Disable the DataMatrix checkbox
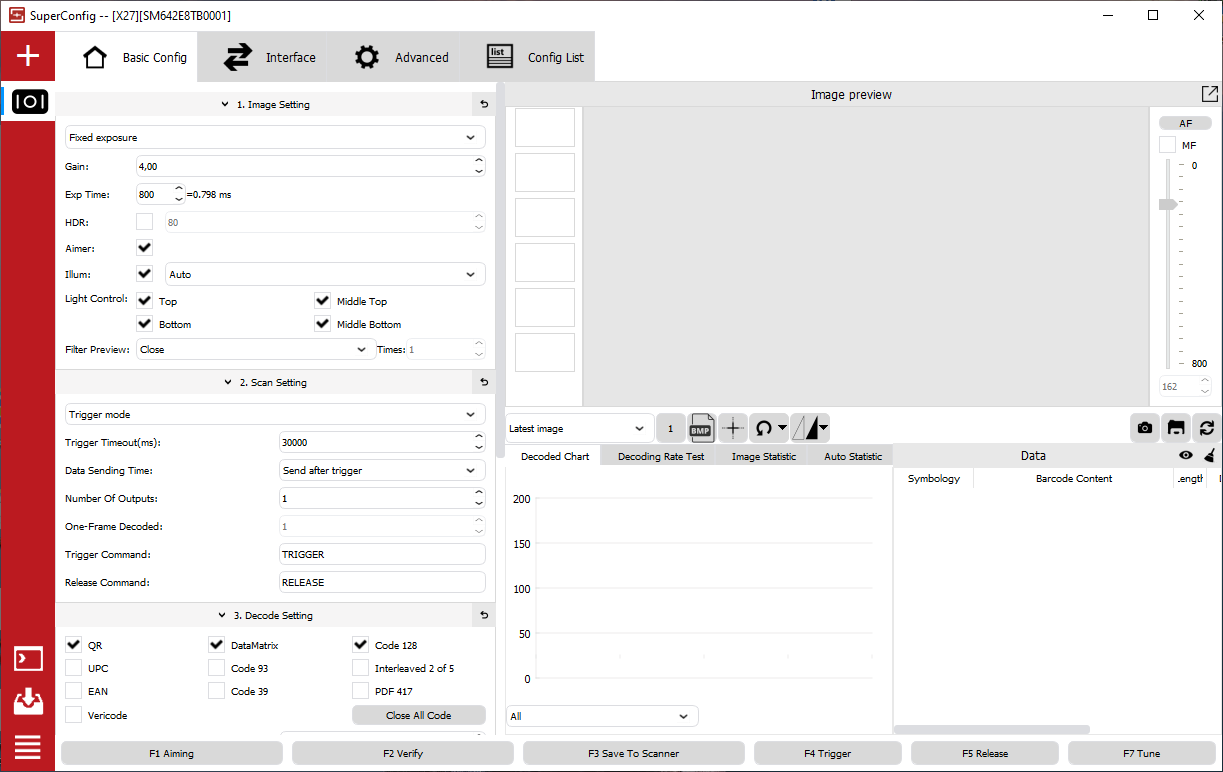Screen dimensions: 1223x772 tap(217, 645)
